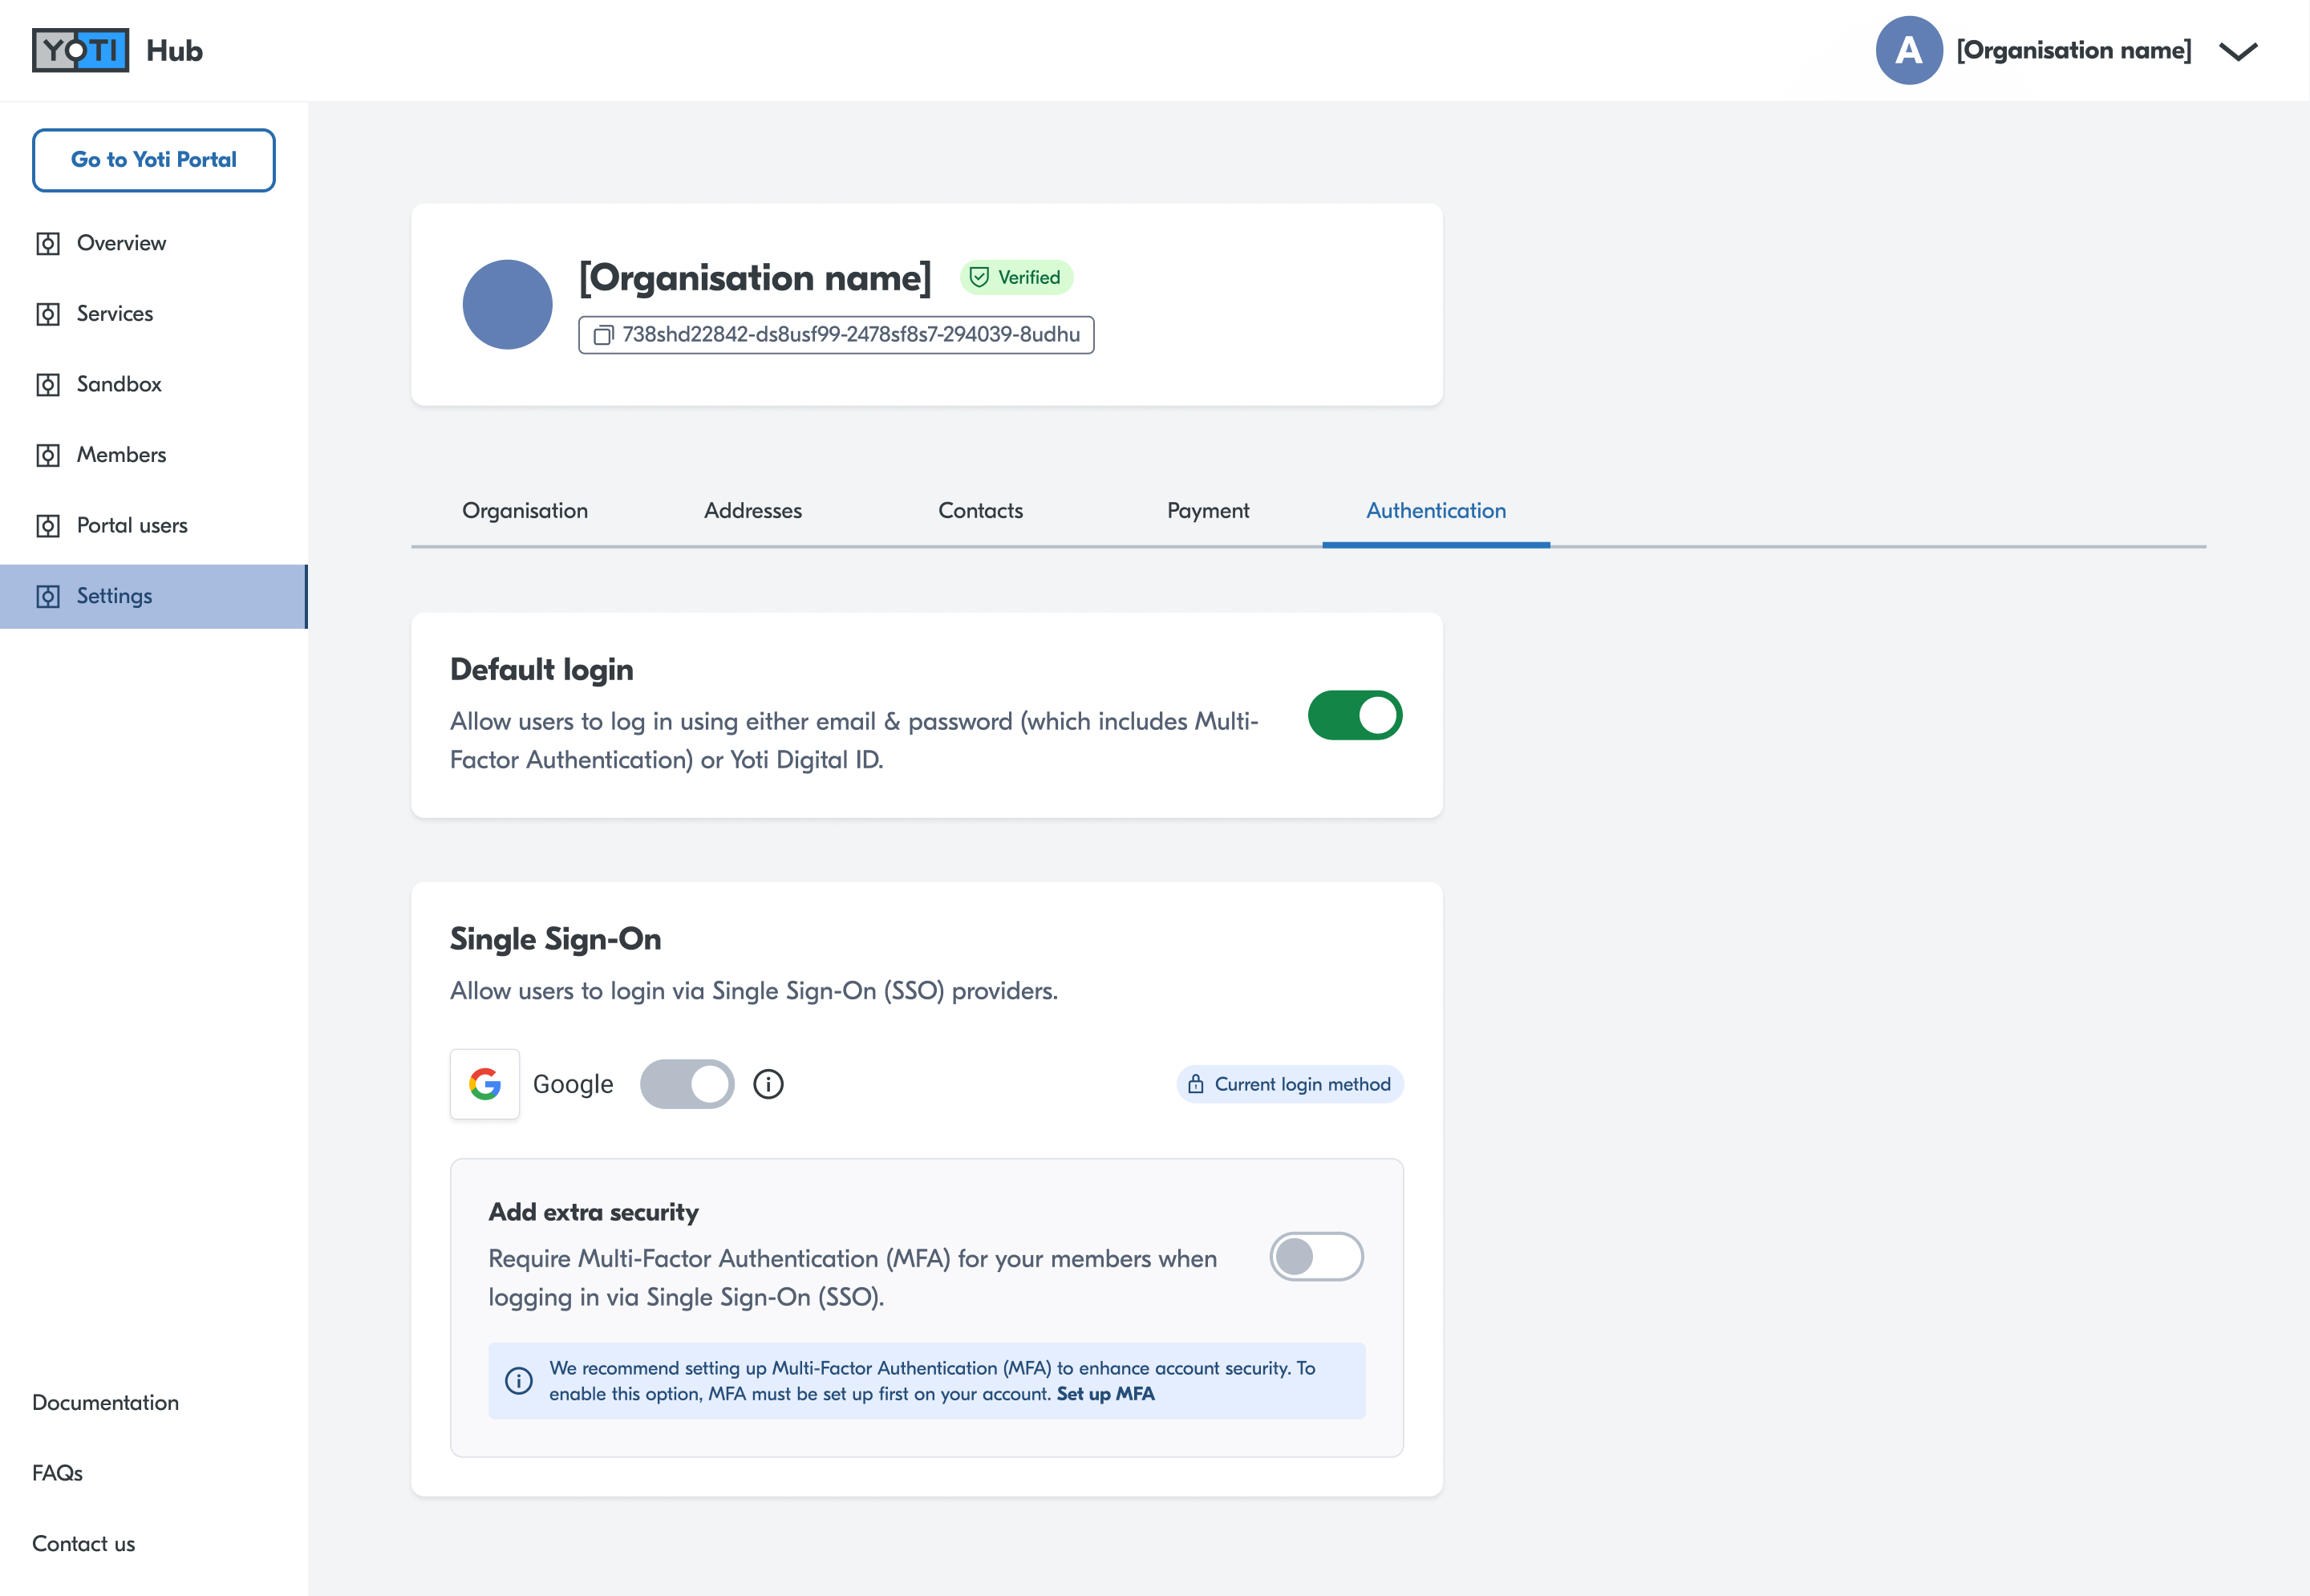
Task: Disable the Default login toggle
Action: [x=1355, y=716]
